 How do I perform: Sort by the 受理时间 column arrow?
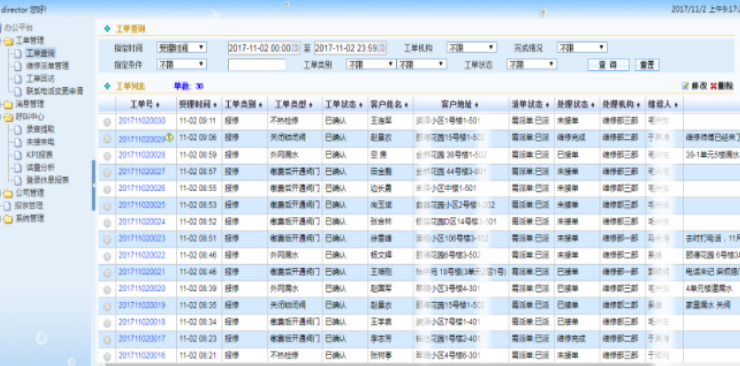pyautogui.click(x=215, y=105)
